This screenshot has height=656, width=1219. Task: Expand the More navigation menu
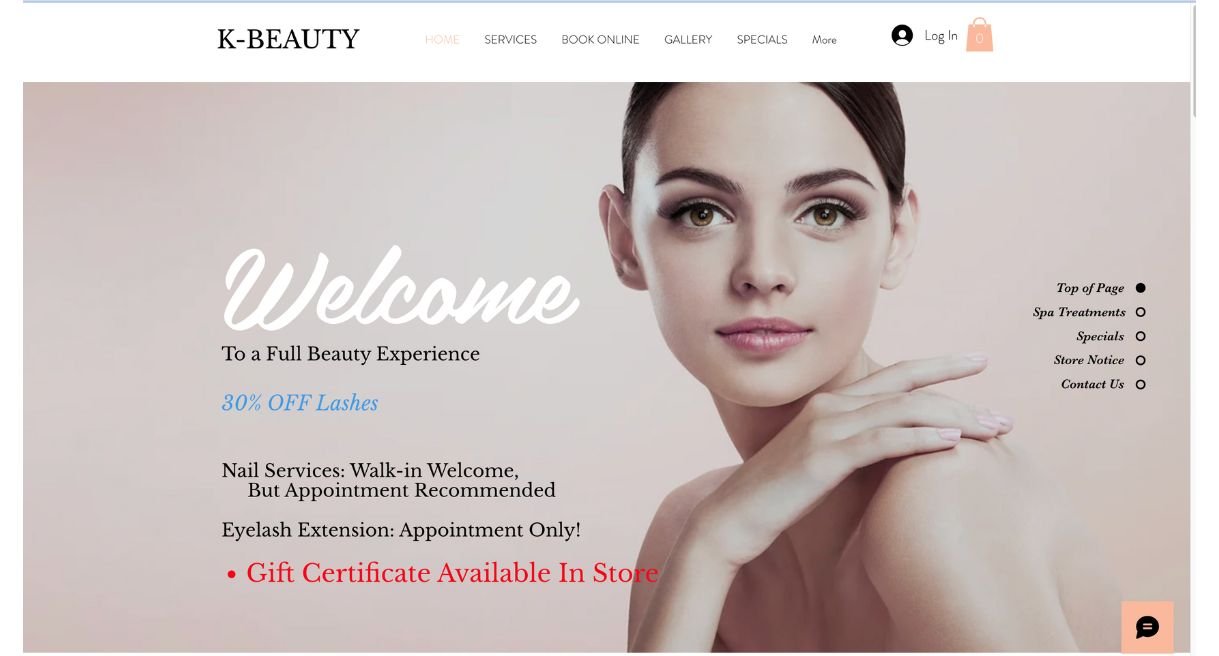(824, 40)
